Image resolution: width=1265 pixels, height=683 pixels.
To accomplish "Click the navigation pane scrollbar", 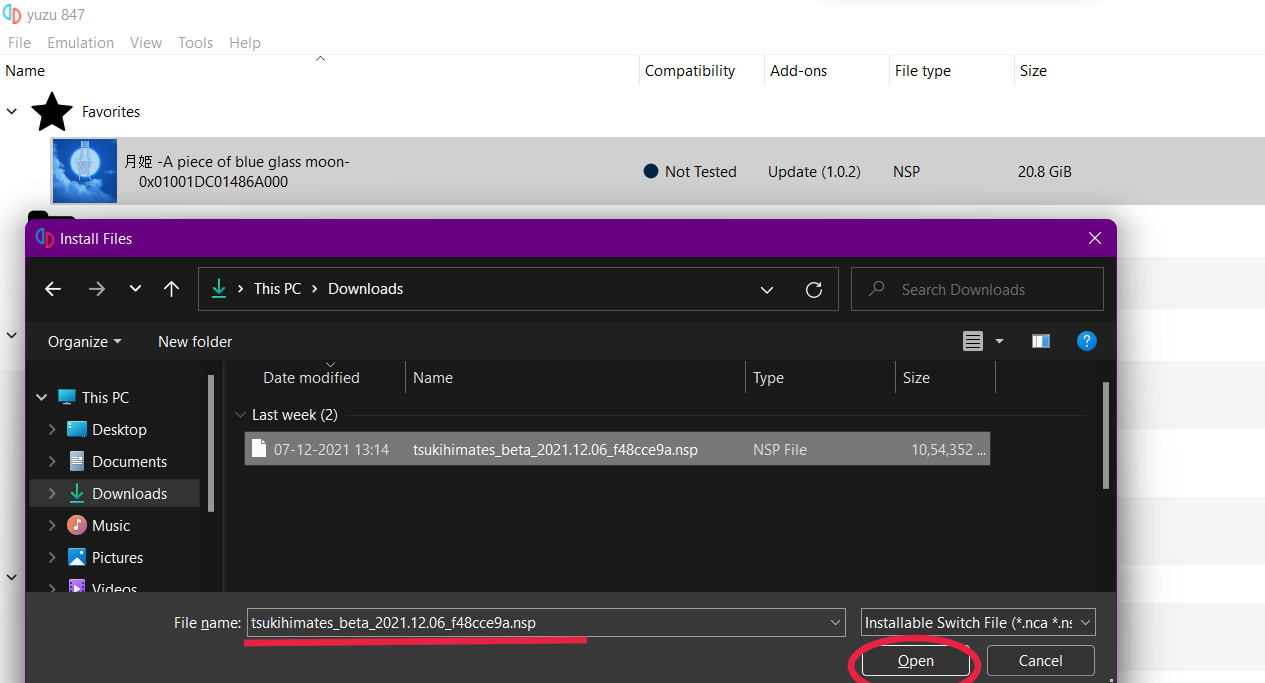I will 210,445.
